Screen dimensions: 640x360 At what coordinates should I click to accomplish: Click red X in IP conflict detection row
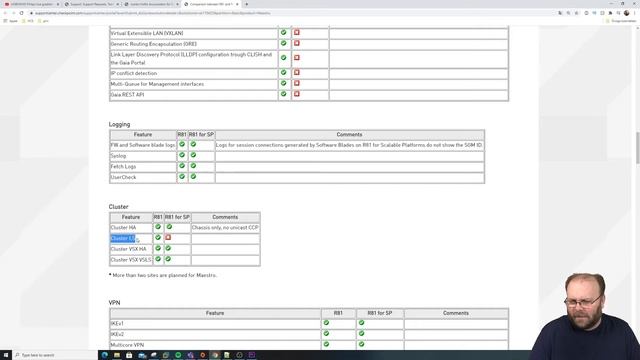297,73
